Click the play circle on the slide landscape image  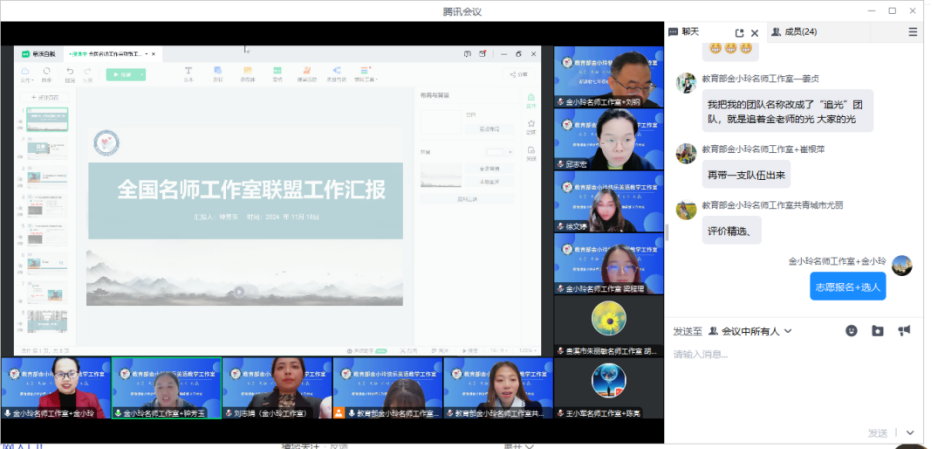tap(239, 292)
